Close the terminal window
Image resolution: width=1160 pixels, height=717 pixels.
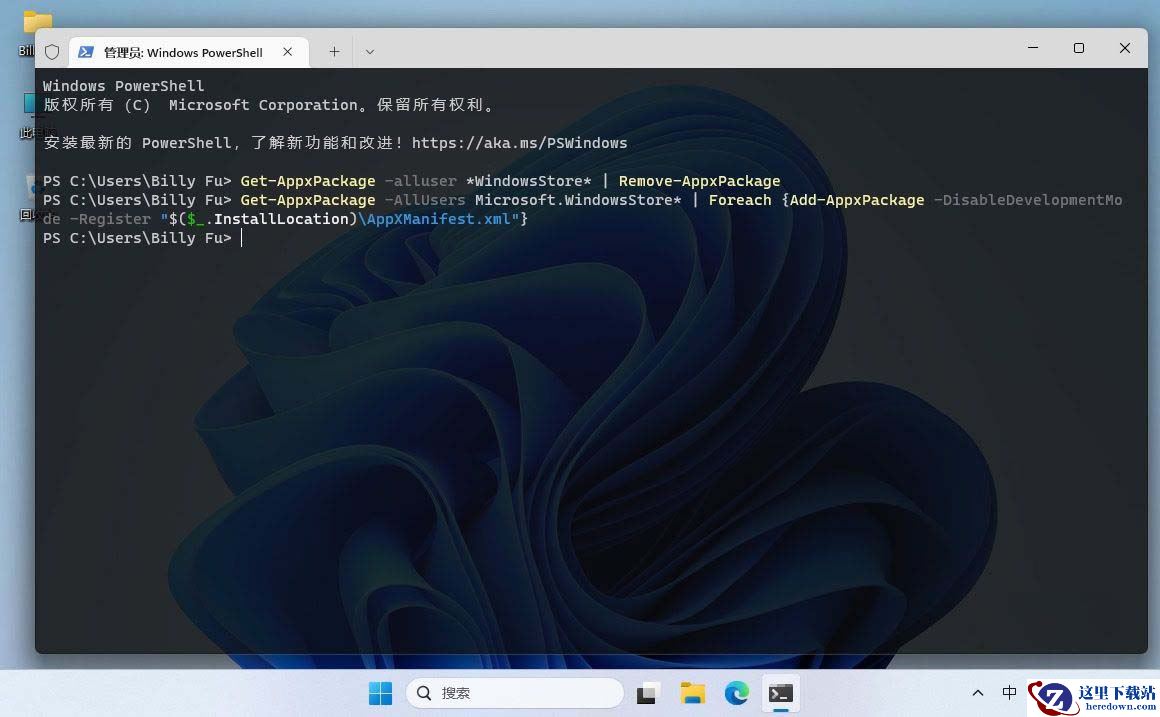[1124, 48]
